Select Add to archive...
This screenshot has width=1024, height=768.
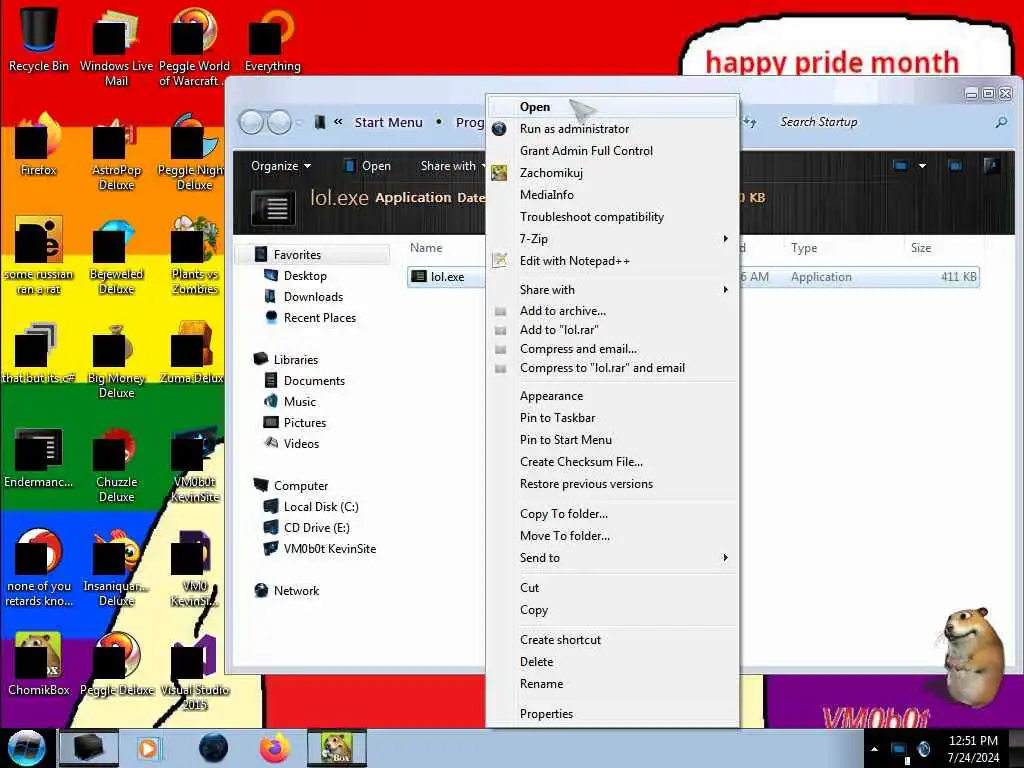coord(613,311)
